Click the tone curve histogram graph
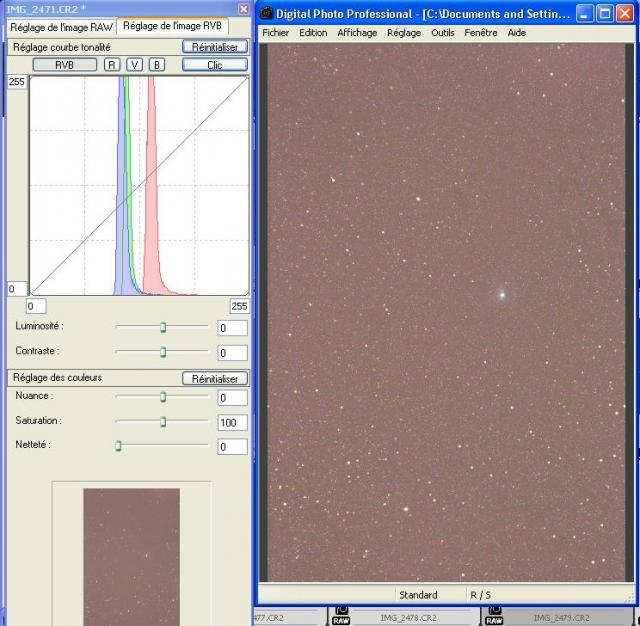The height and width of the screenshot is (626, 640). pos(139,185)
